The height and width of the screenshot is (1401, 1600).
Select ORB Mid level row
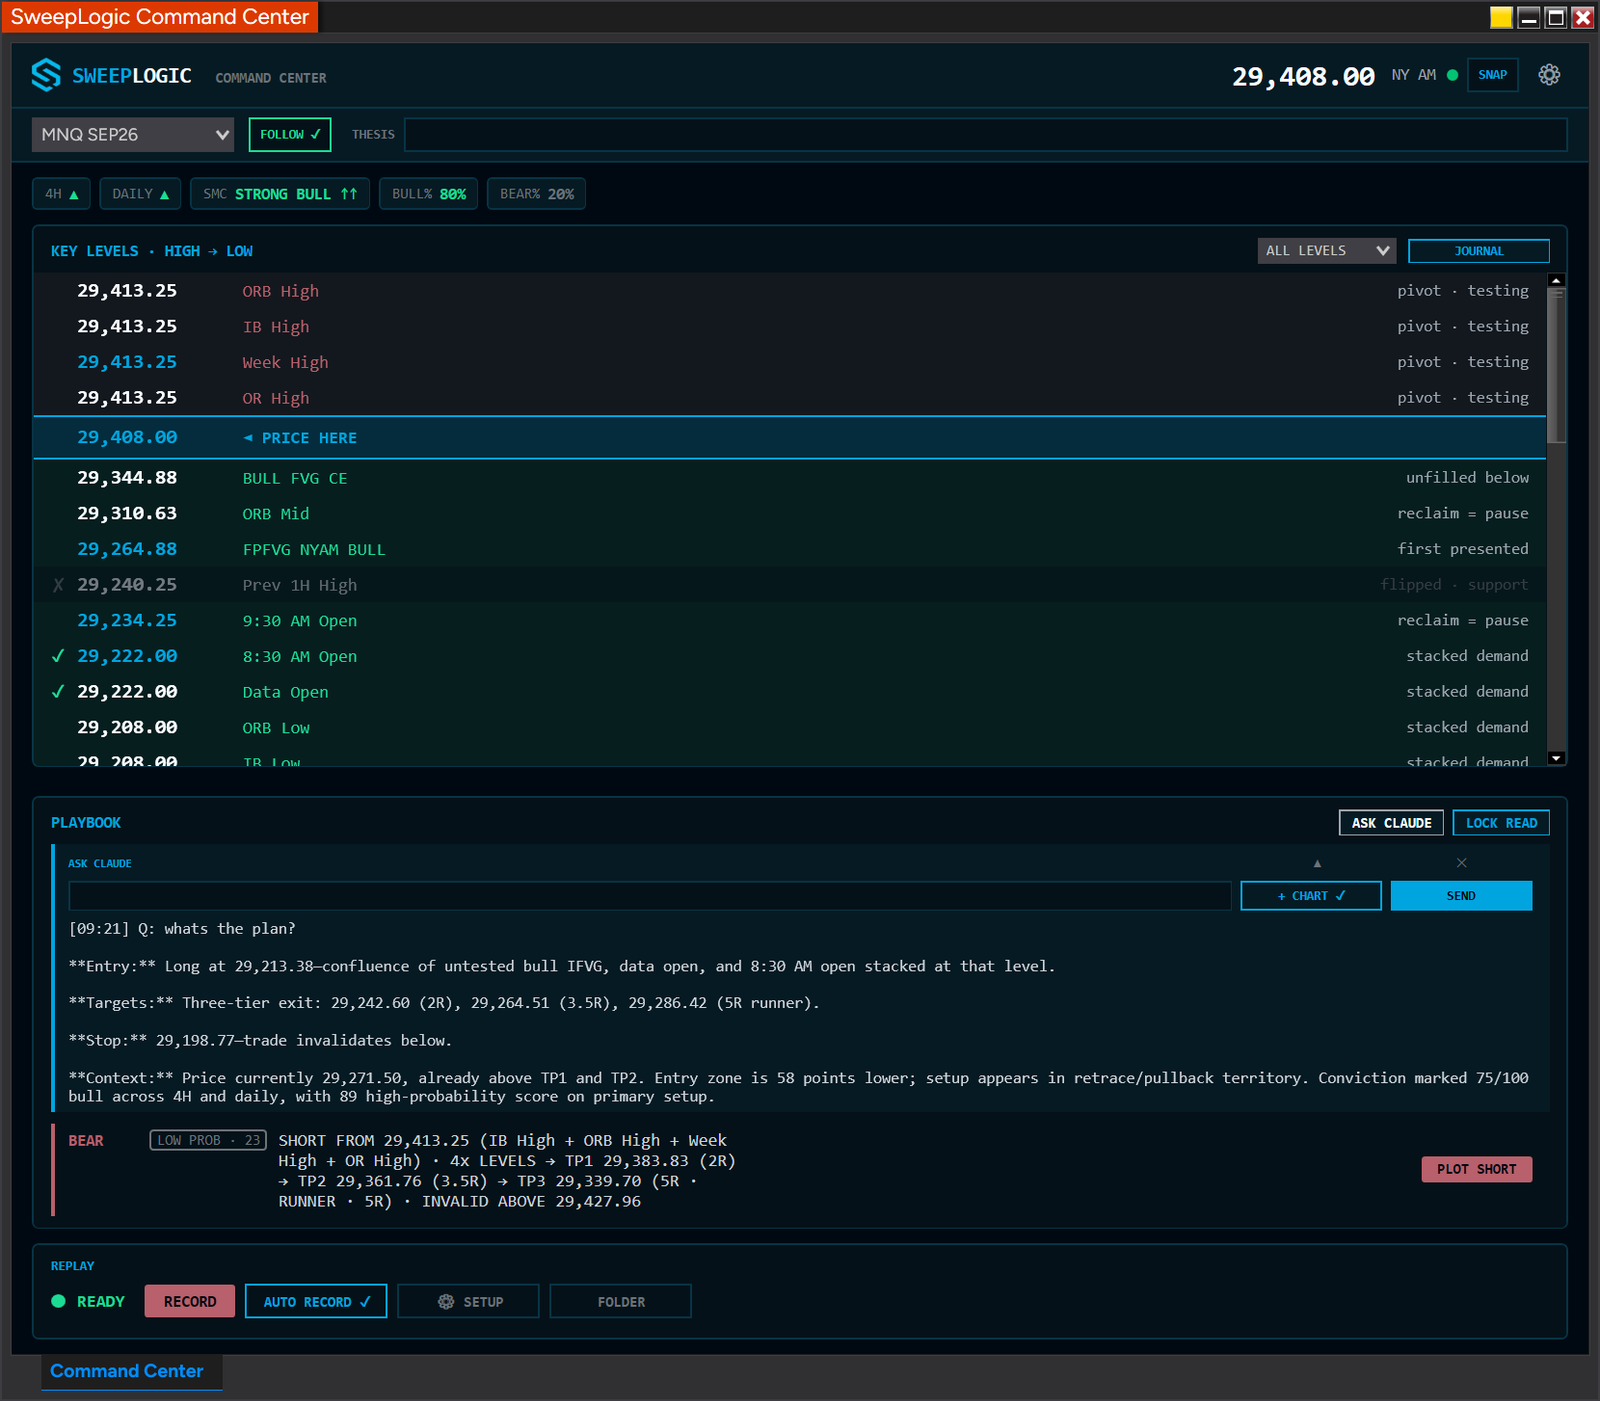[790, 514]
